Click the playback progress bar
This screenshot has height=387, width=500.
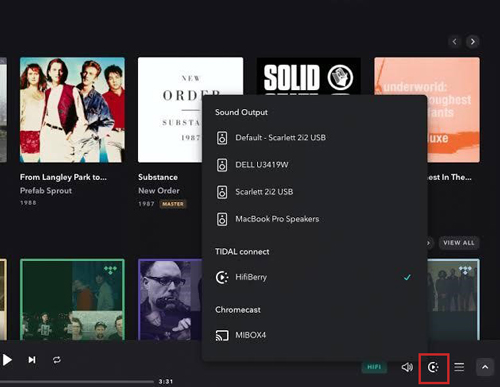coord(77,382)
